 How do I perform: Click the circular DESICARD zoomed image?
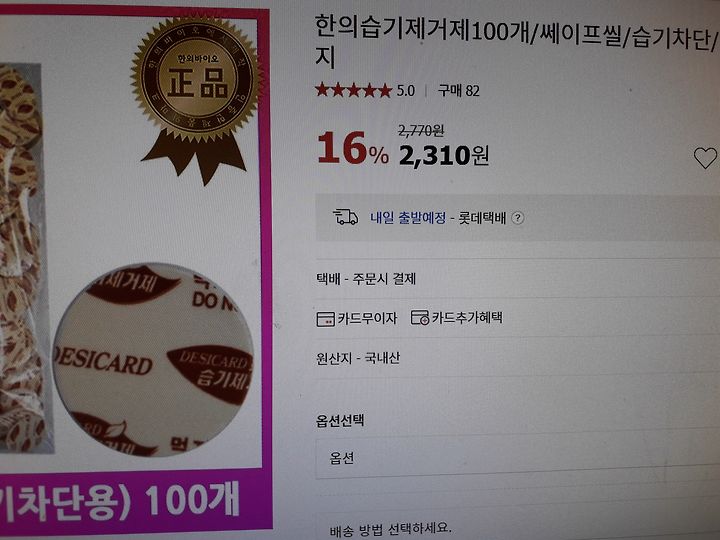(153, 360)
